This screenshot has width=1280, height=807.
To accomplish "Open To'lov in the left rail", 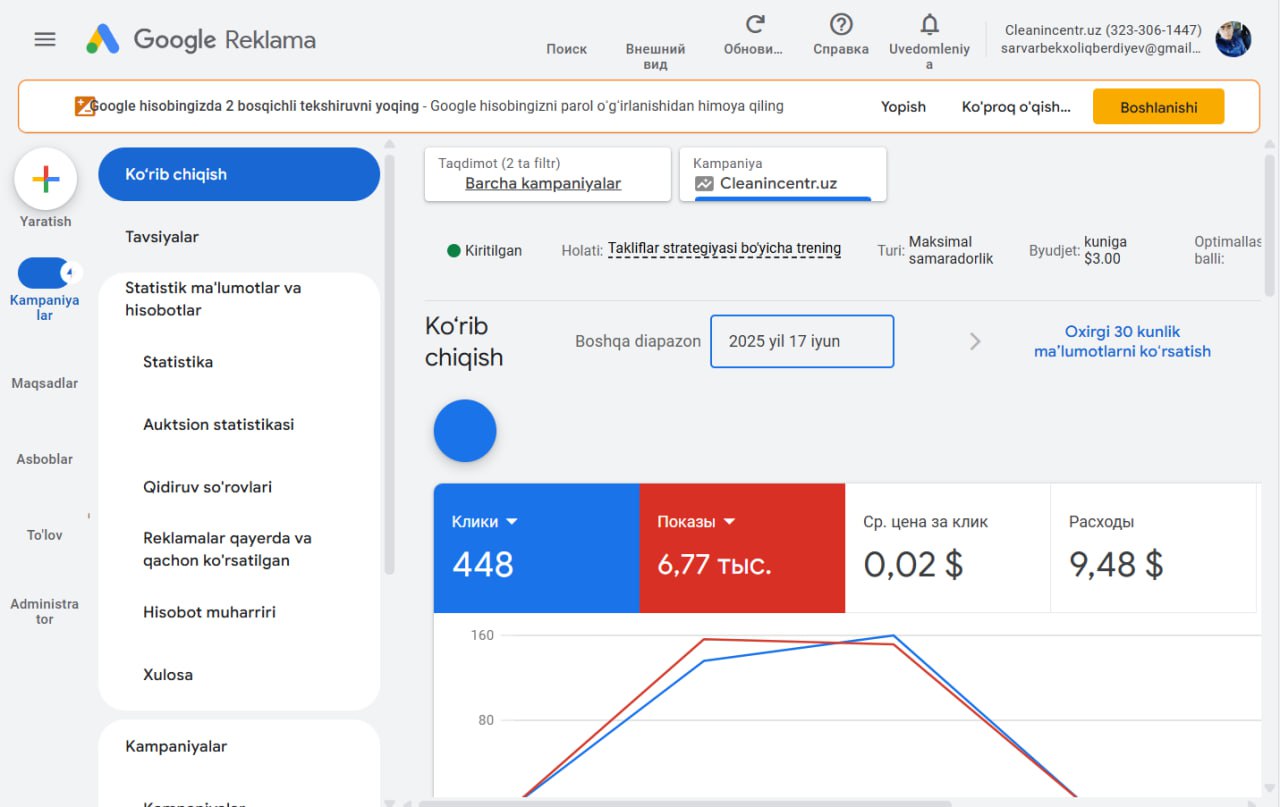I will coord(44,535).
